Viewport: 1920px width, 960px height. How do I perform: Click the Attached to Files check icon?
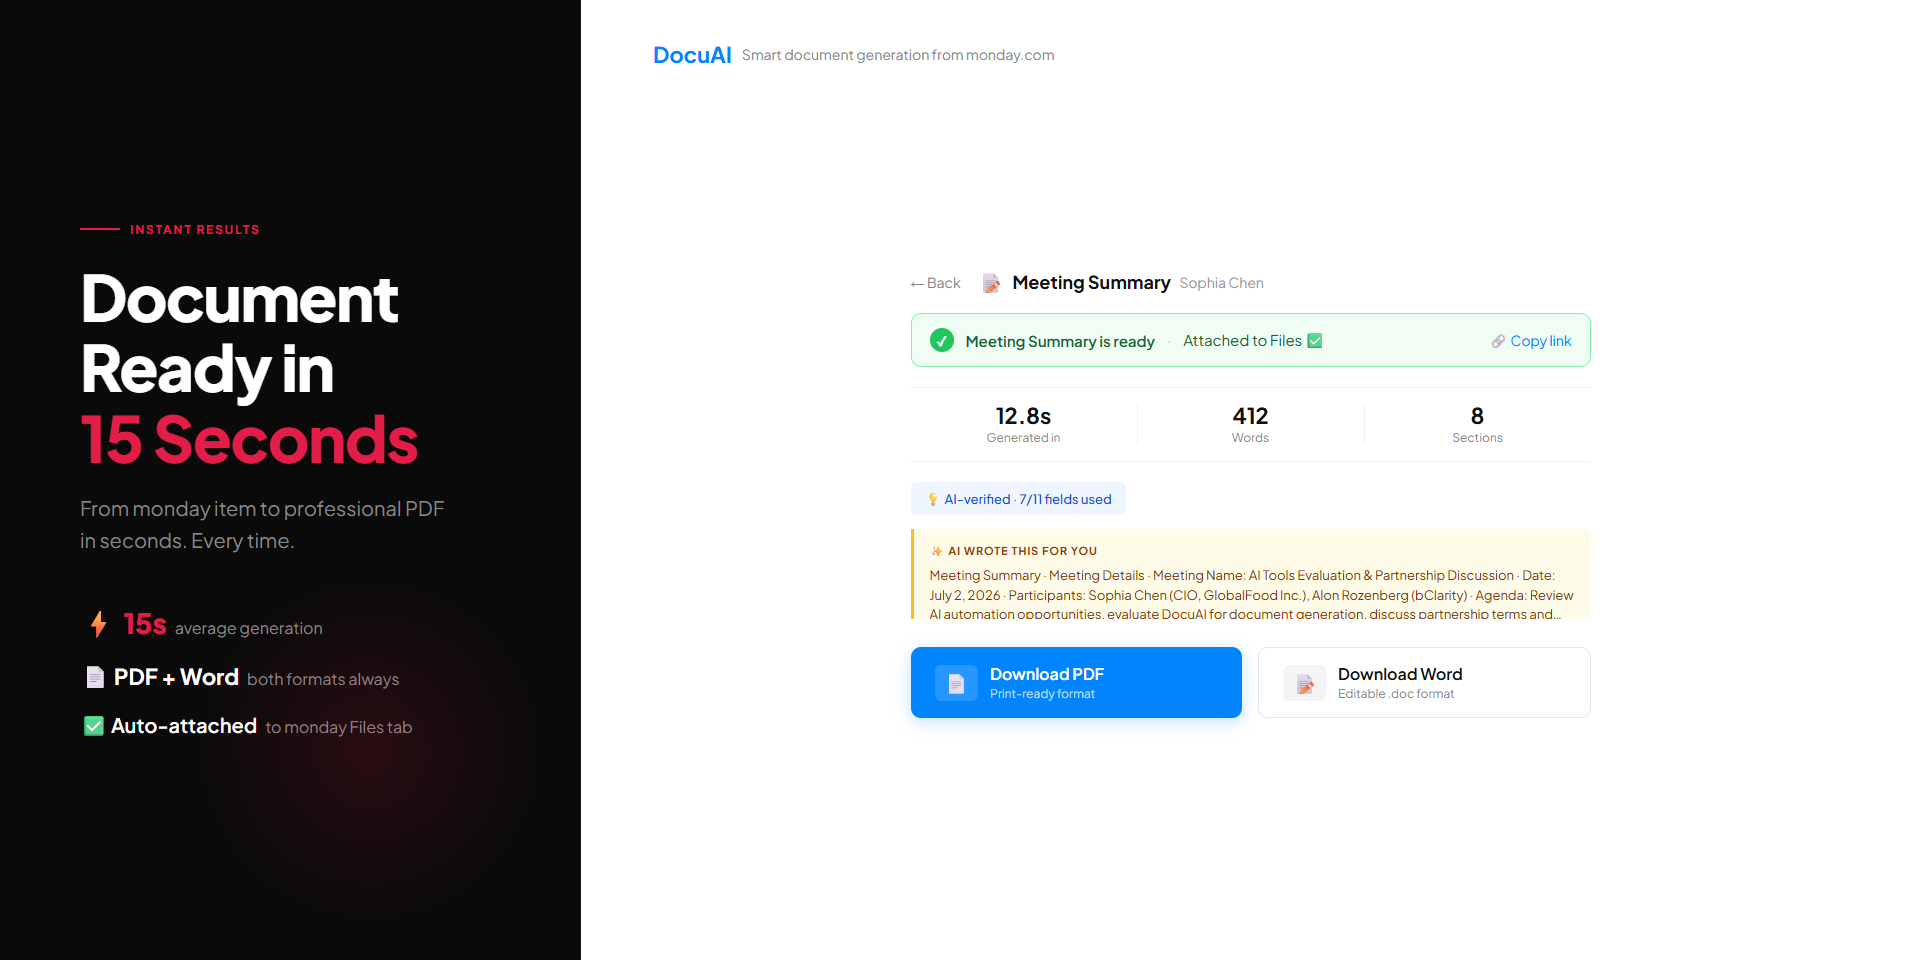(x=1315, y=341)
